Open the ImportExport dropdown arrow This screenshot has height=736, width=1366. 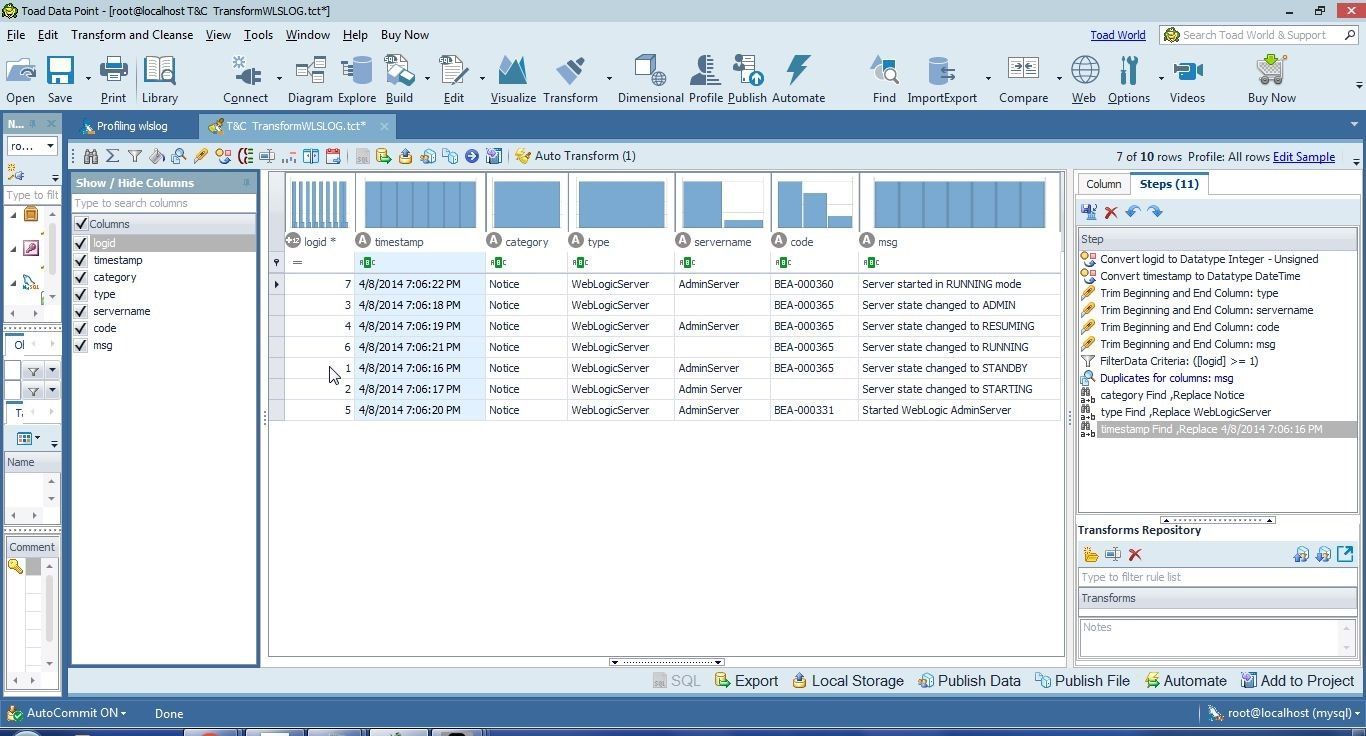click(x=988, y=78)
